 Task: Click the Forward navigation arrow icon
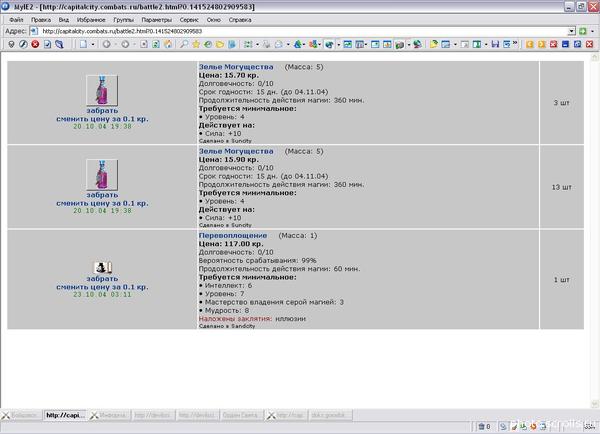[125, 44]
